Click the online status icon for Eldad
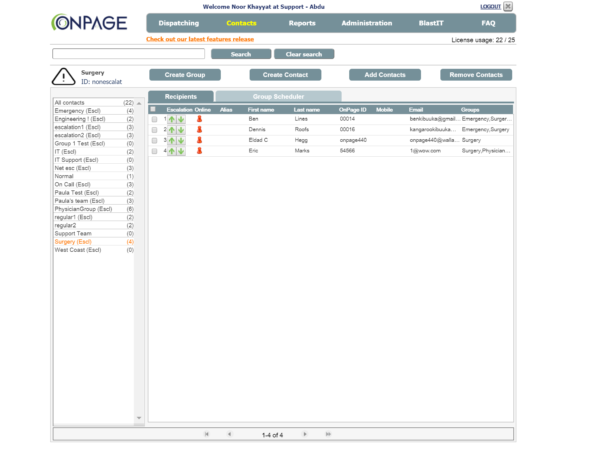Screen dimensions: 600x454 [199, 141]
